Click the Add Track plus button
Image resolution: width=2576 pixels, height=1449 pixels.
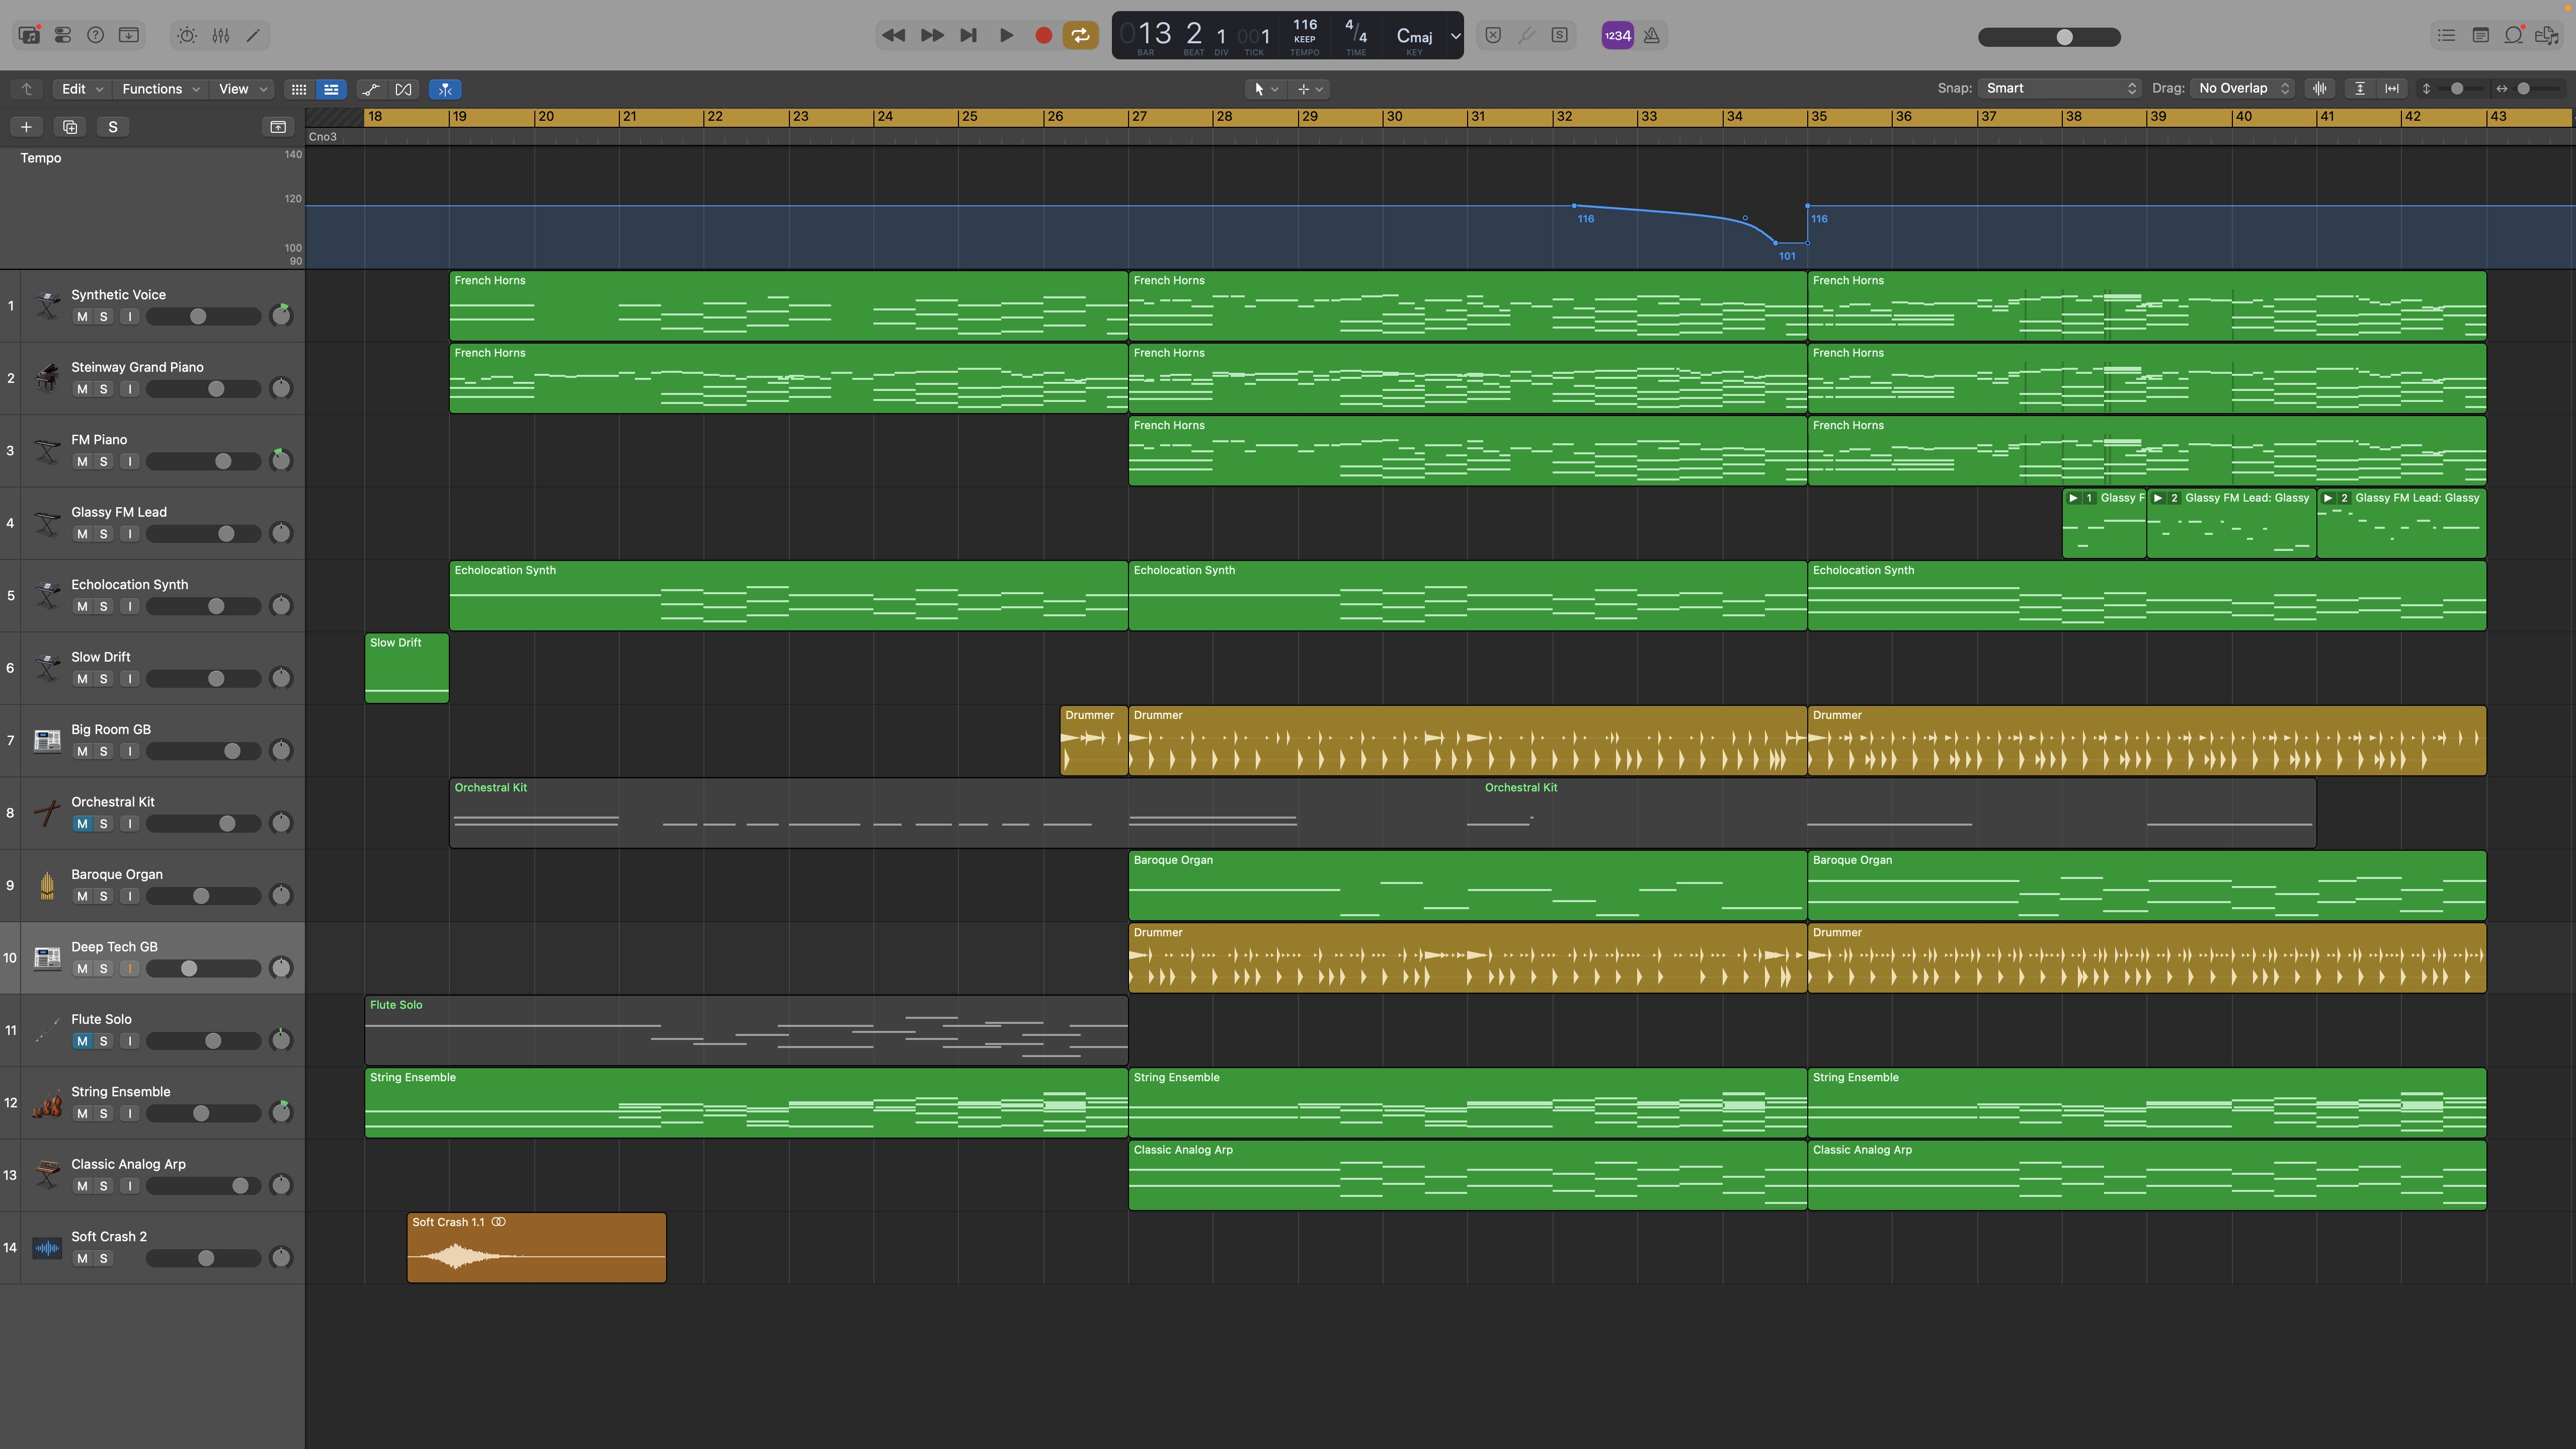pyautogui.click(x=26, y=127)
